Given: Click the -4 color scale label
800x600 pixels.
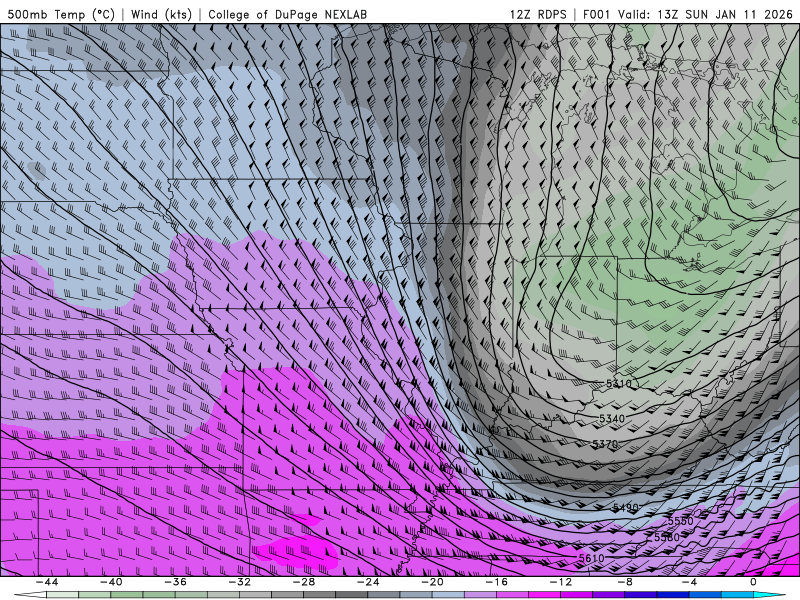Looking at the screenshot, I should (x=689, y=582).
